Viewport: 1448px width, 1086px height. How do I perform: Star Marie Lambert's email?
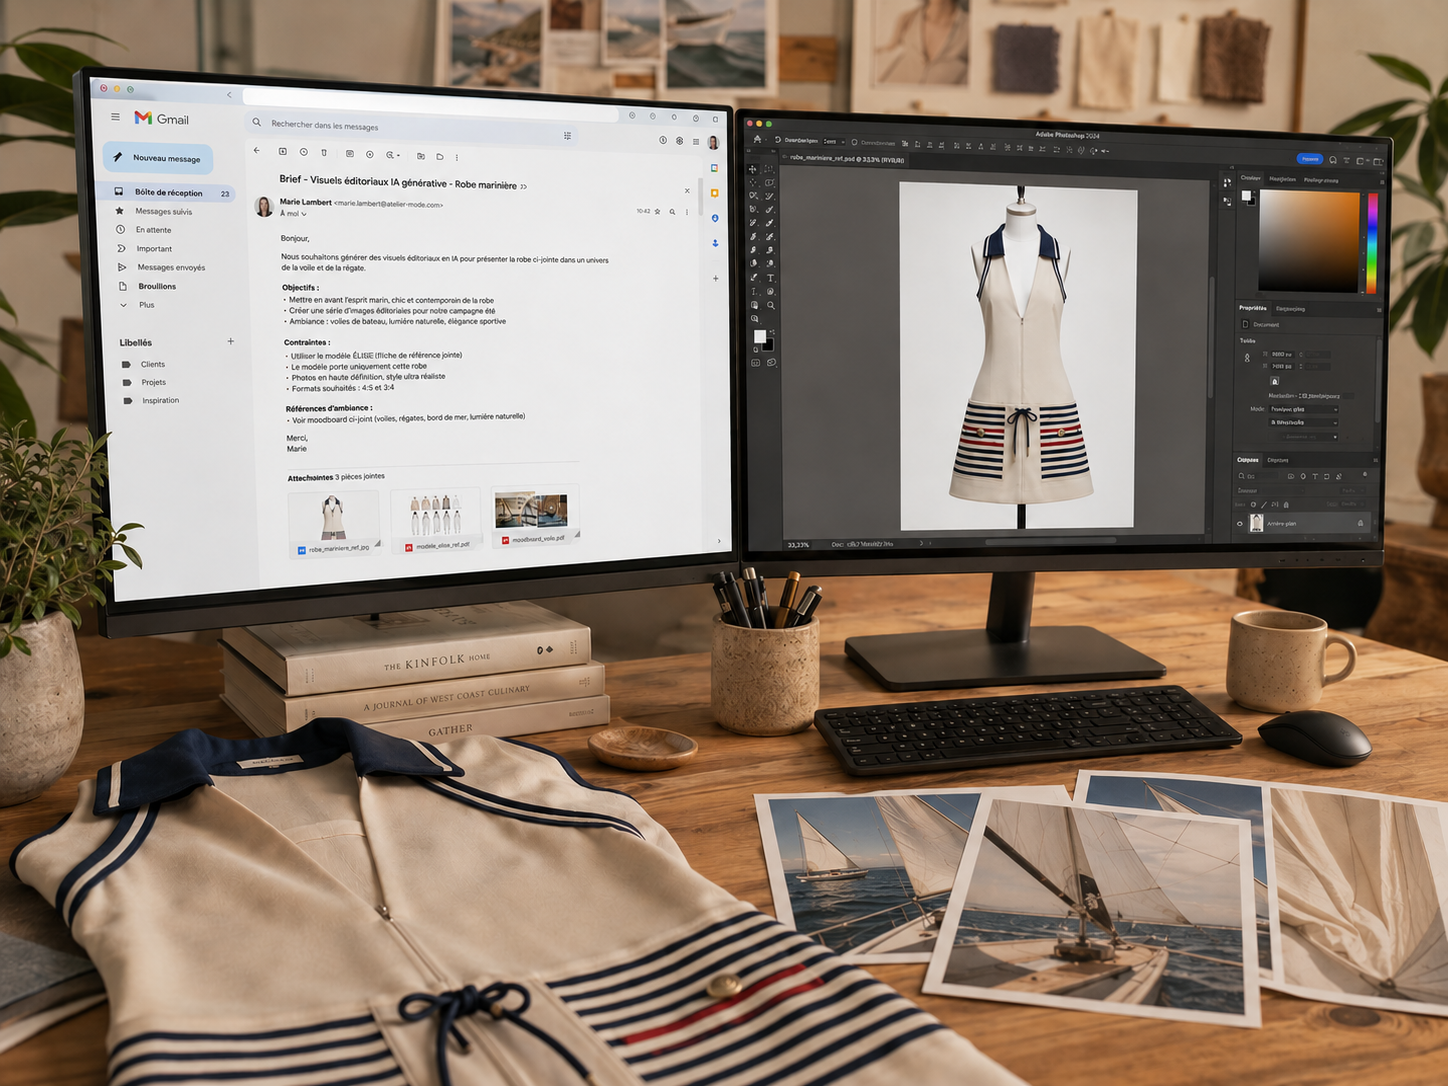coord(657,212)
